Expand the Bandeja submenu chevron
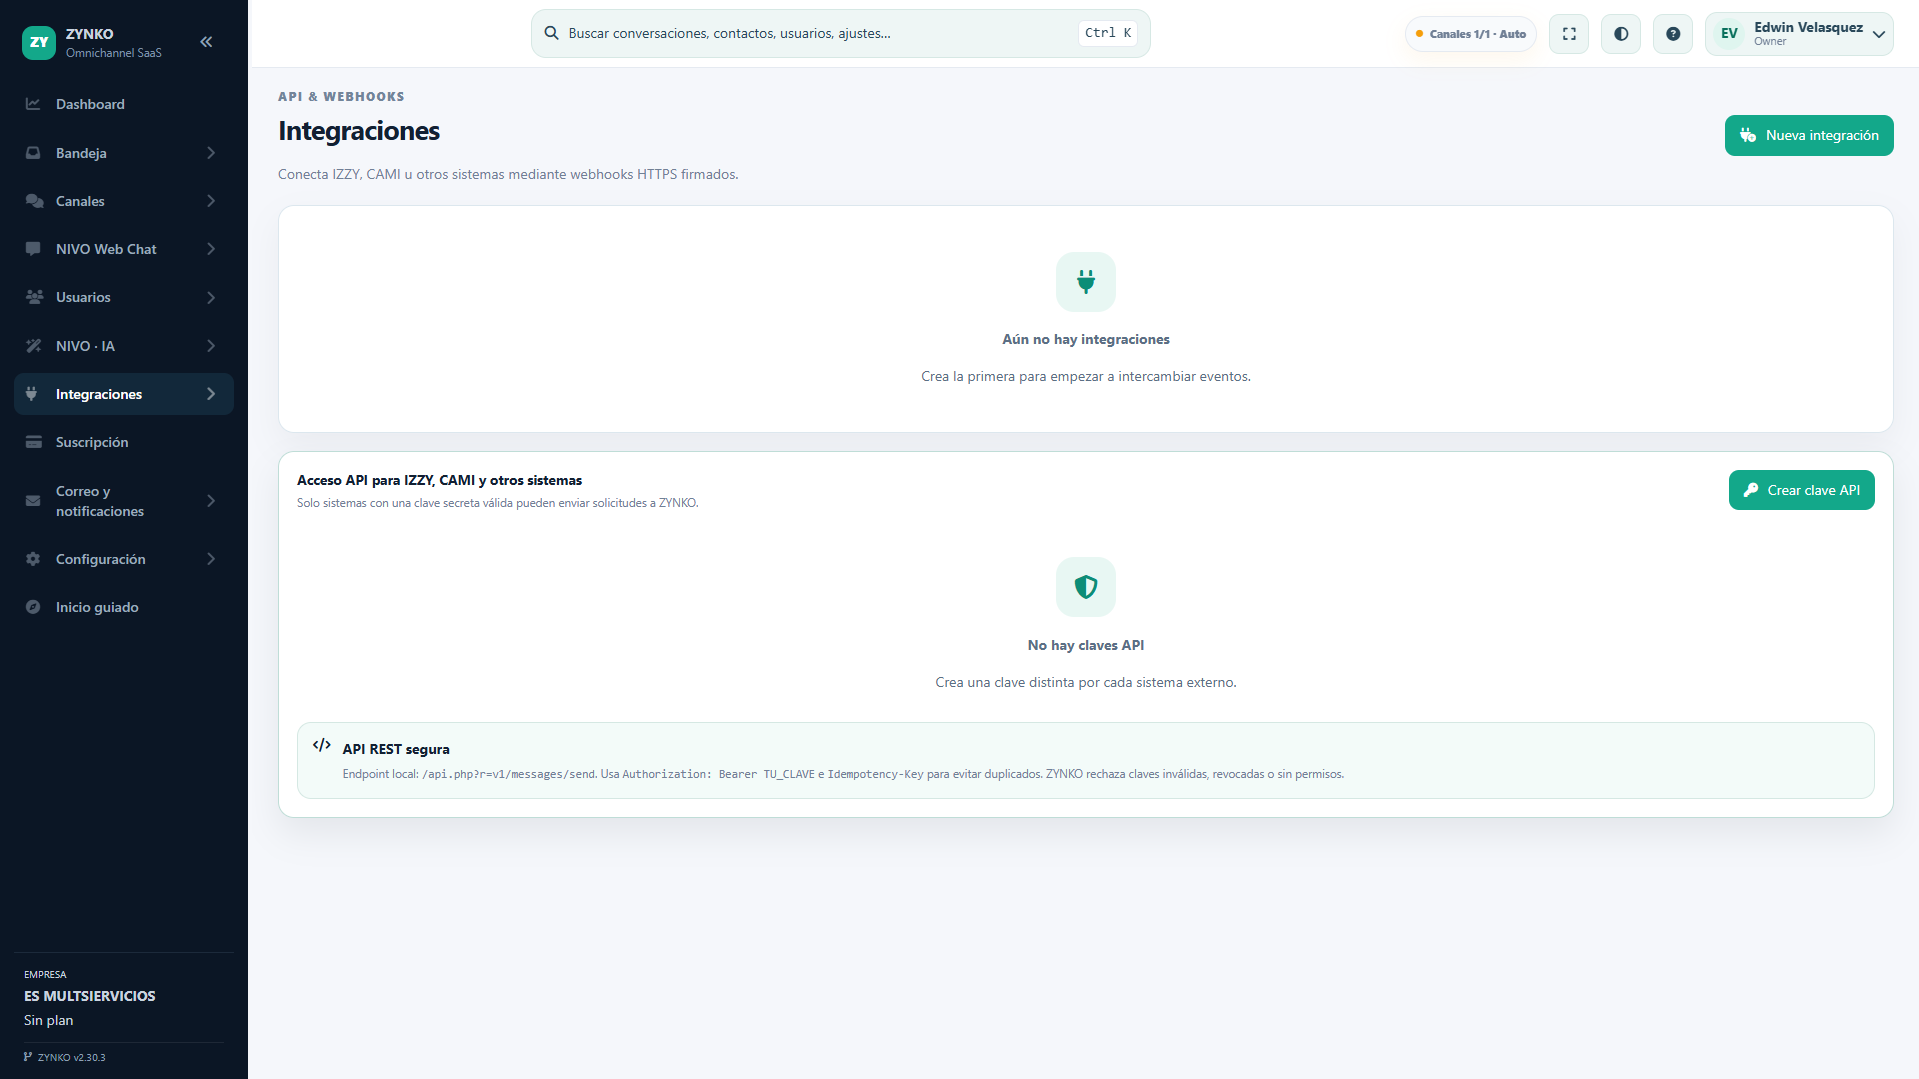This screenshot has height=1079, width=1919. [x=211, y=153]
